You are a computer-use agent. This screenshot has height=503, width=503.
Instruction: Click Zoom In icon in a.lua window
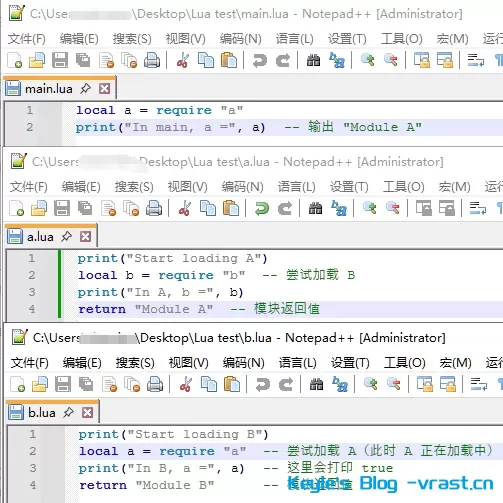tap(370, 208)
